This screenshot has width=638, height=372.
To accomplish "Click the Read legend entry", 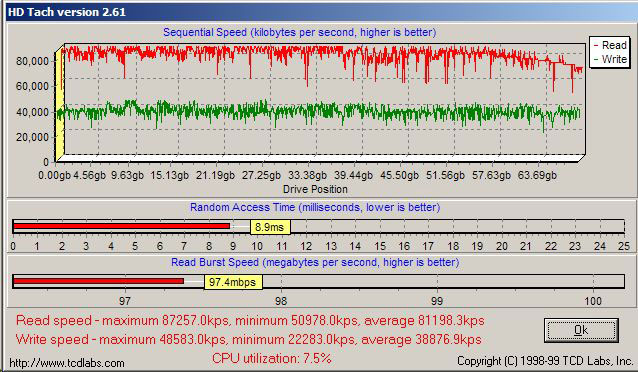I will [x=610, y=45].
